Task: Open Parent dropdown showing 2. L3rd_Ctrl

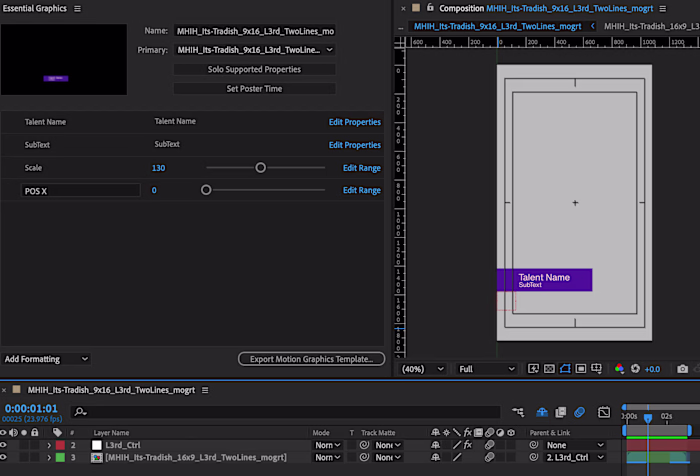Action: [575, 458]
